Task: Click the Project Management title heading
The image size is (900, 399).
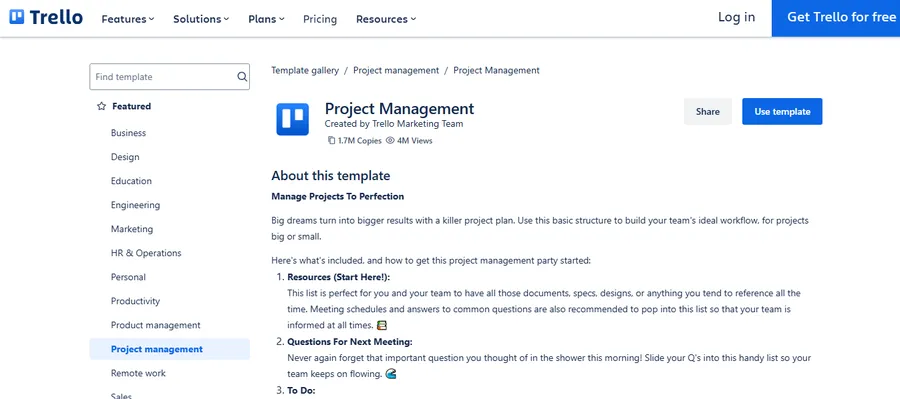Action: (x=399, y=109)
